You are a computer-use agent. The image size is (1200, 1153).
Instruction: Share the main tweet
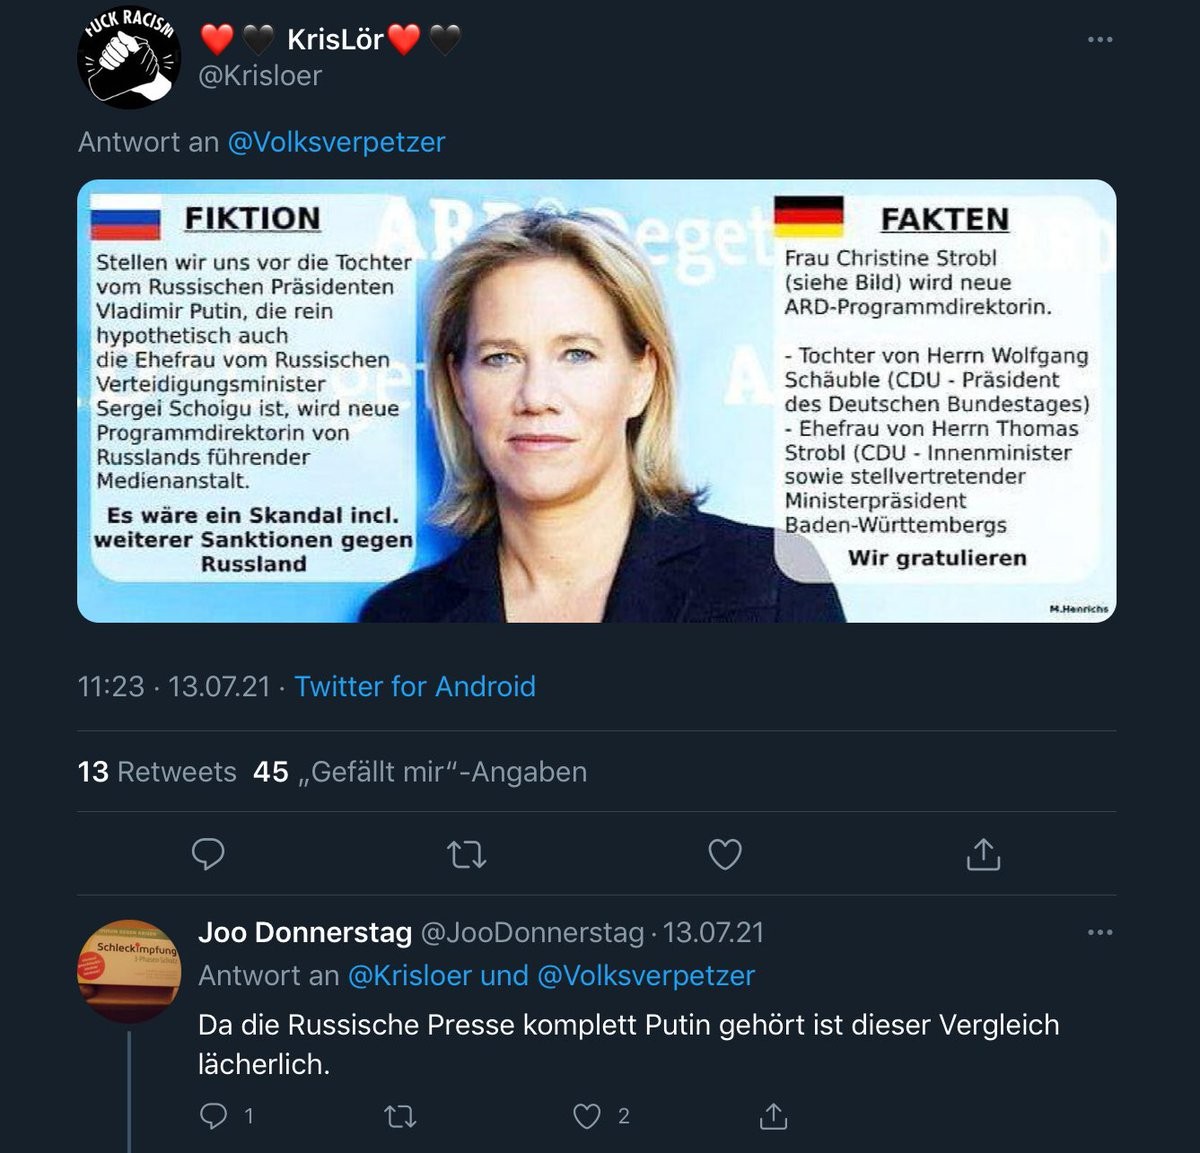[x=983, y=854]
